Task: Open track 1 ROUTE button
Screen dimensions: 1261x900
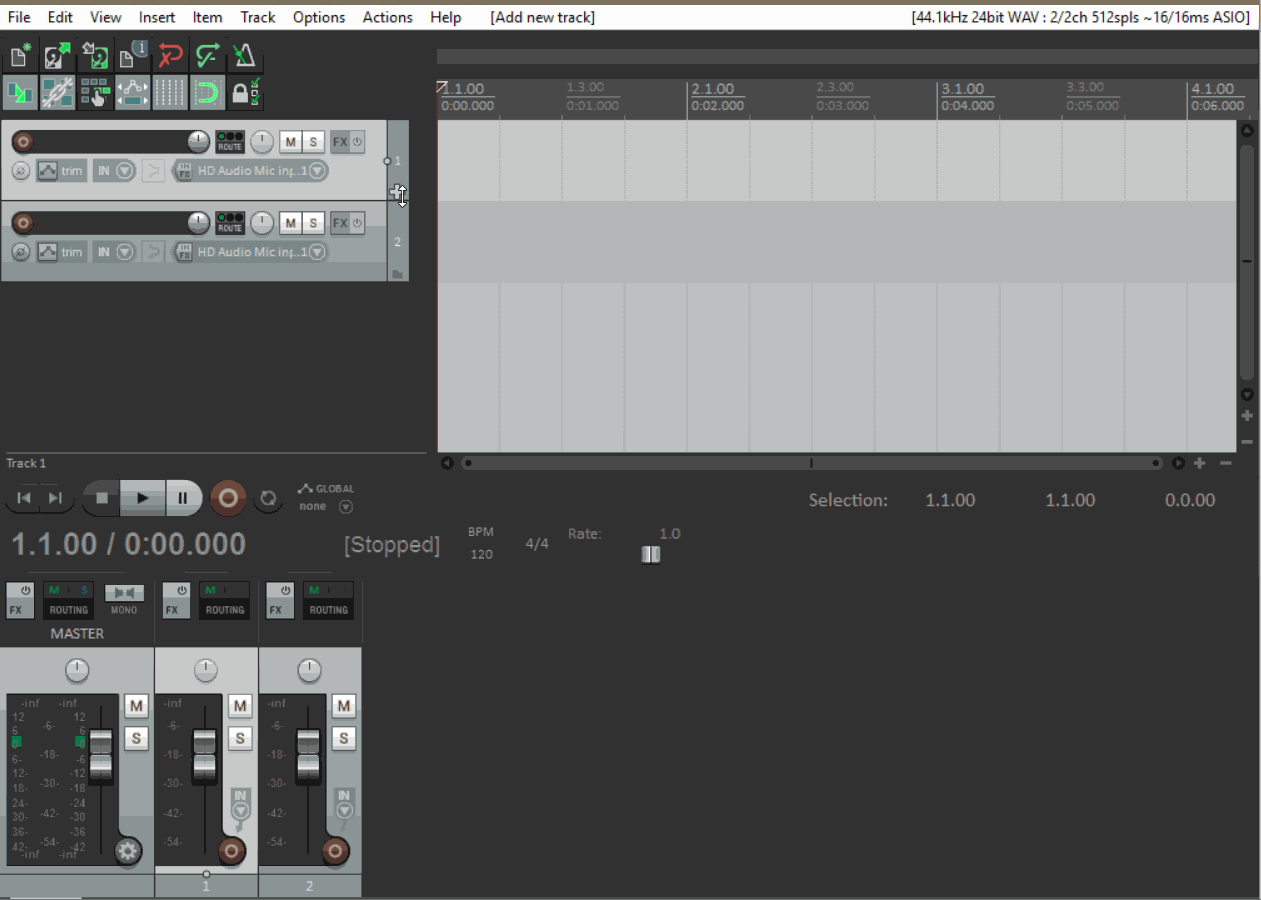Action: click(x=230, y=141)
